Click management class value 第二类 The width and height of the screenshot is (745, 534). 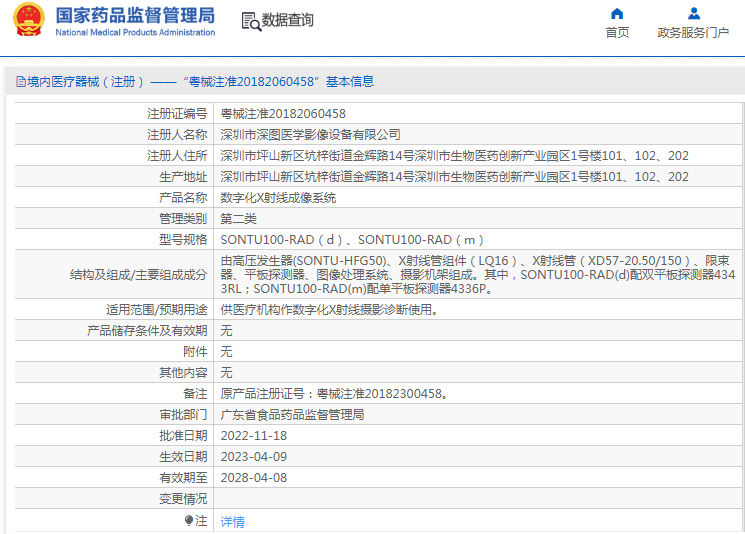[x=239, y=219]
